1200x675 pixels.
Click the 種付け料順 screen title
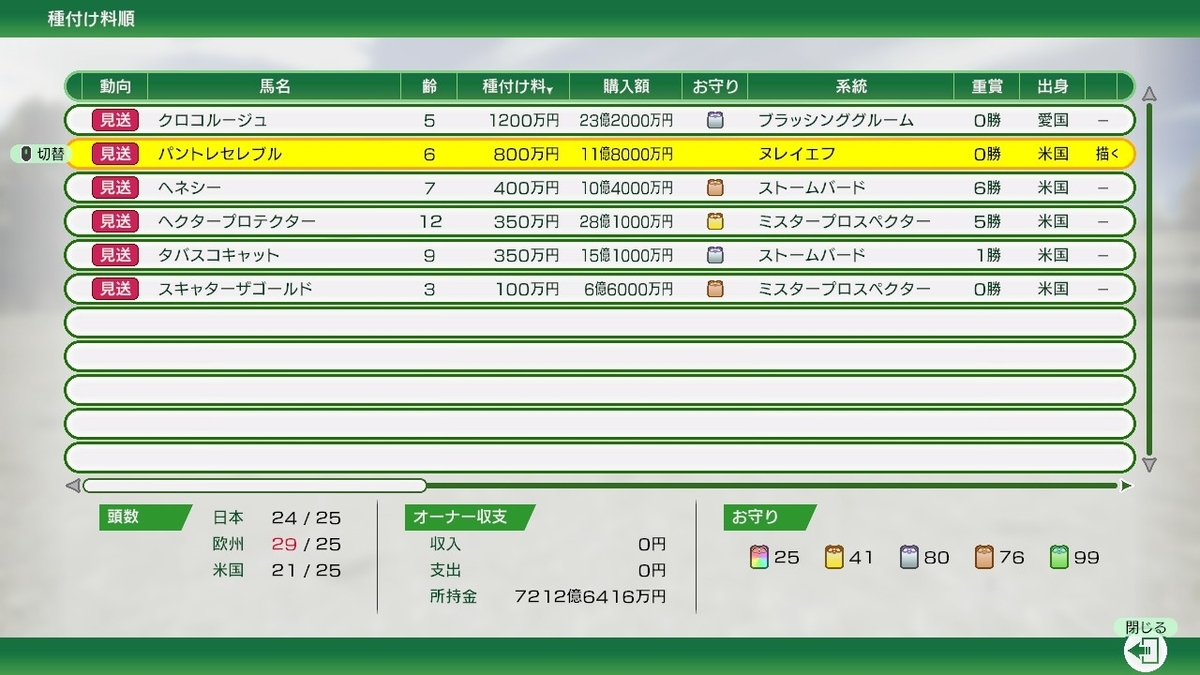(x=91, y=20)
